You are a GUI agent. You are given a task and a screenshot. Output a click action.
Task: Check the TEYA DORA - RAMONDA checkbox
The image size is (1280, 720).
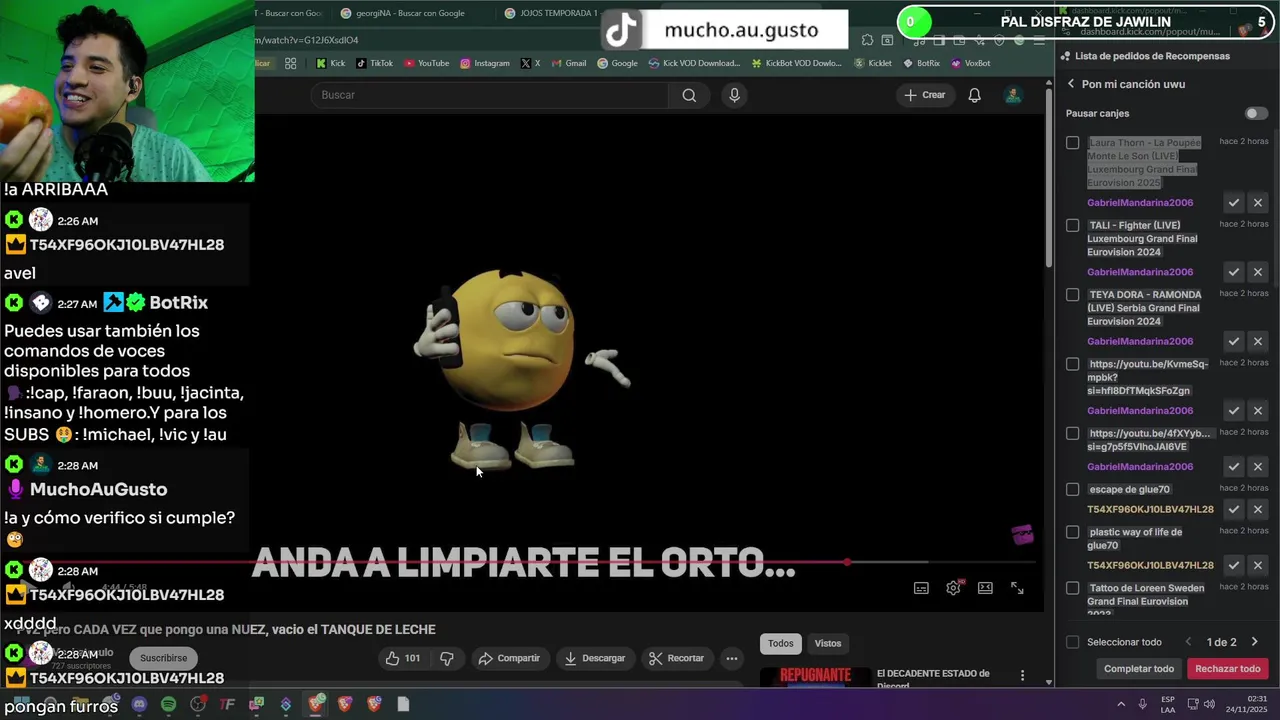1072,295
